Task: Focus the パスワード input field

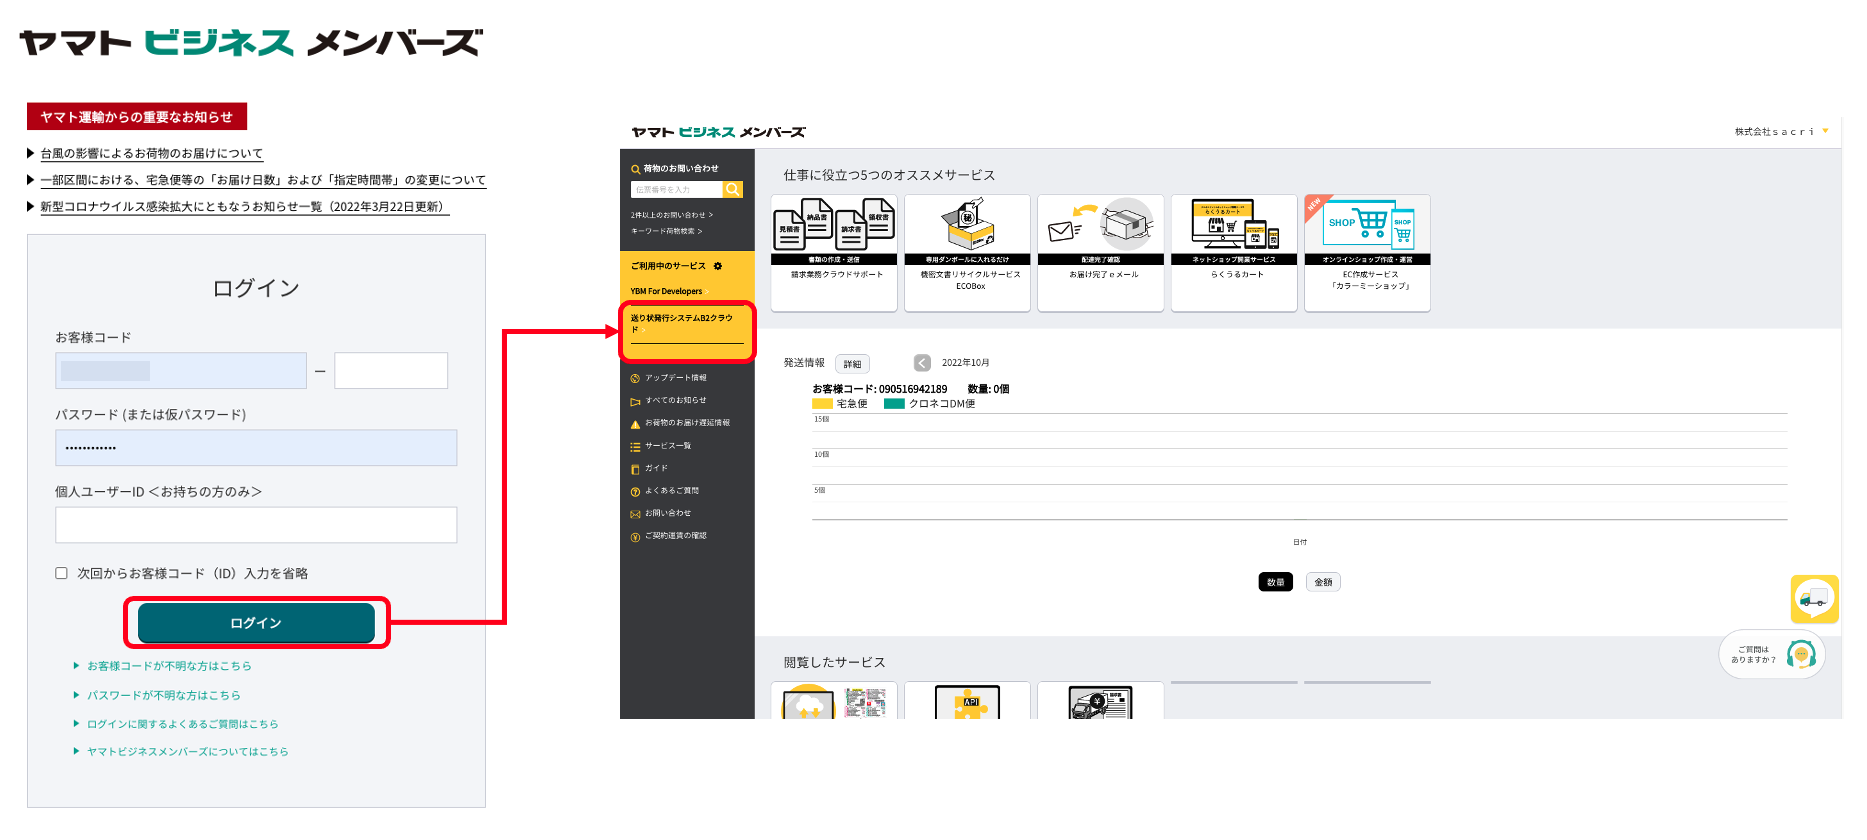Action: coord(256,448)
